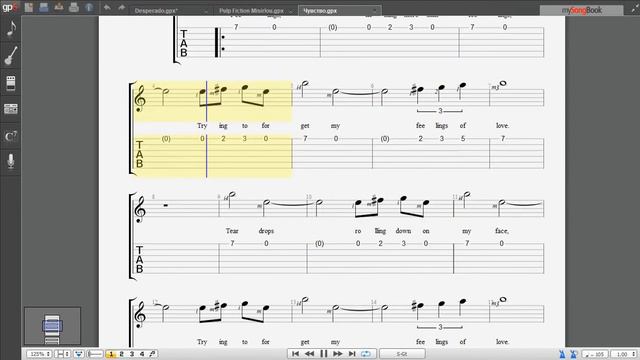Switch to the Desperado.gpx tab
640x360 pixels.
click(156, 11)
